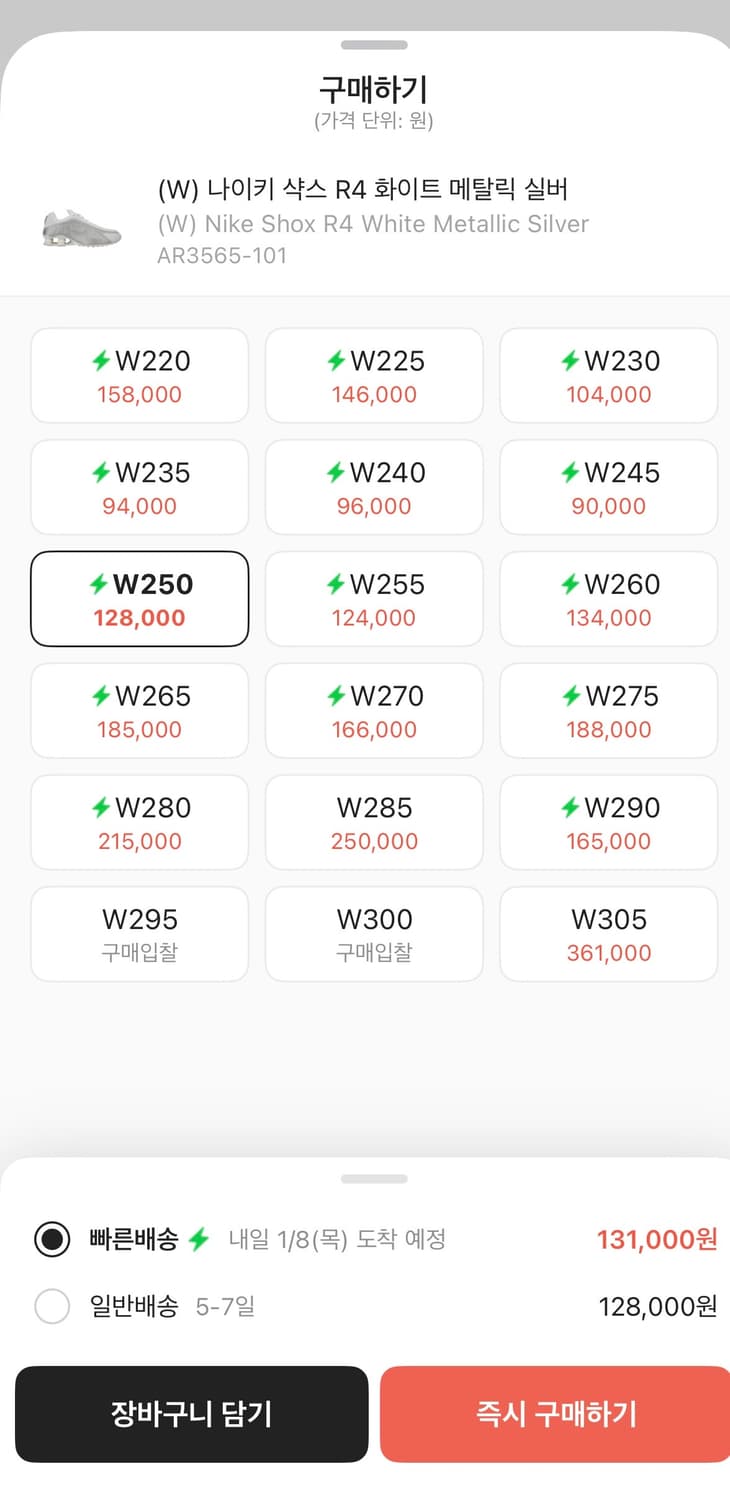Select the 일반배송 radio button
This screenshot has height=1500, width=730.
tap(52, 1306)
